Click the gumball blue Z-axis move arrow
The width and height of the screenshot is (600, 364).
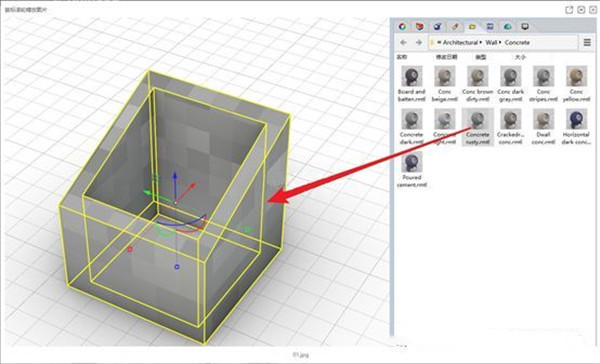[175, 177]
